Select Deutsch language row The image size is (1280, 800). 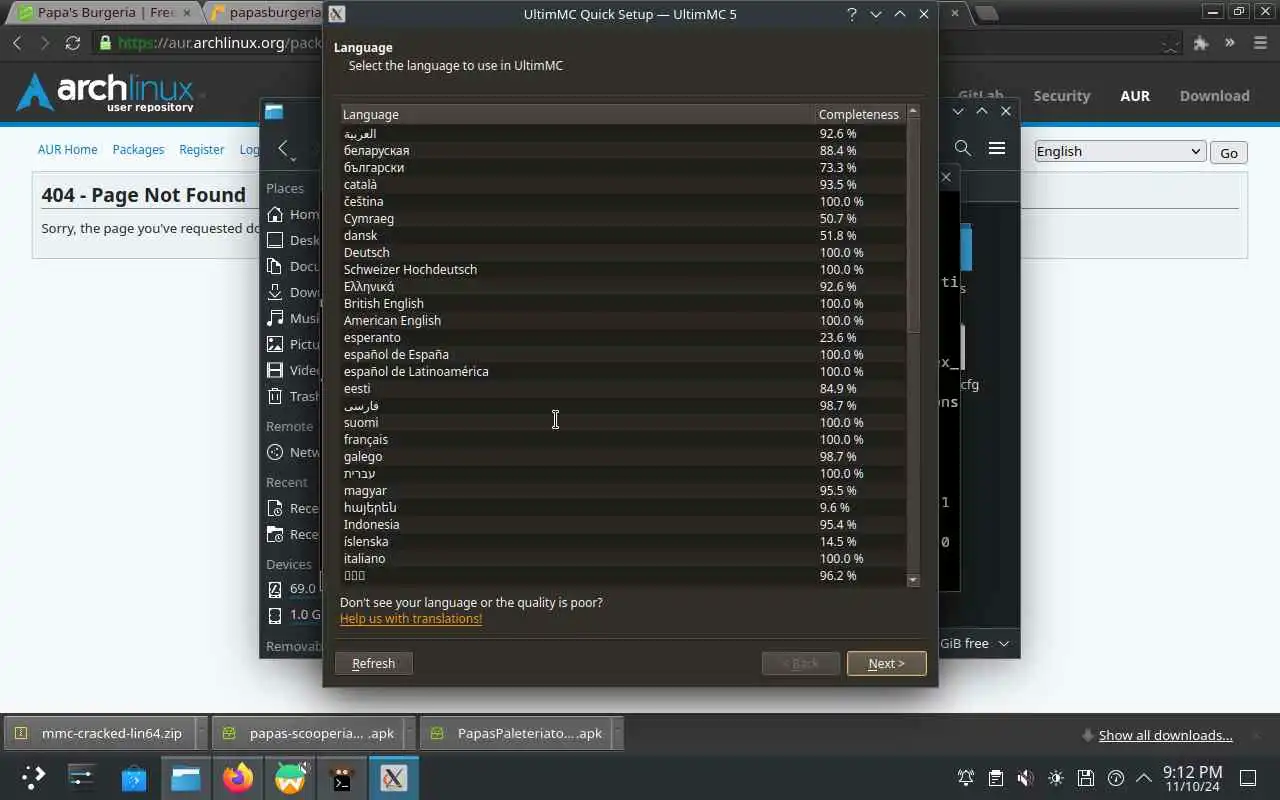pos(623,252)
